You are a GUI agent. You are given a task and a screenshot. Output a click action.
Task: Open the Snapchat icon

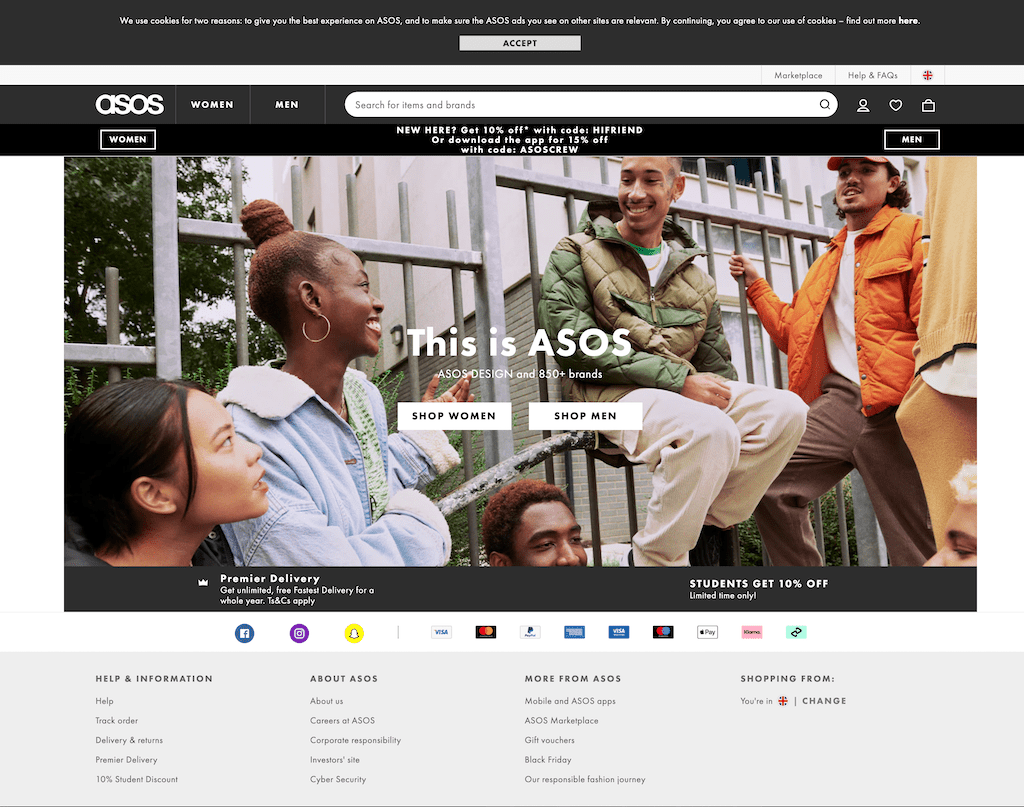click(x=354, y=633)
